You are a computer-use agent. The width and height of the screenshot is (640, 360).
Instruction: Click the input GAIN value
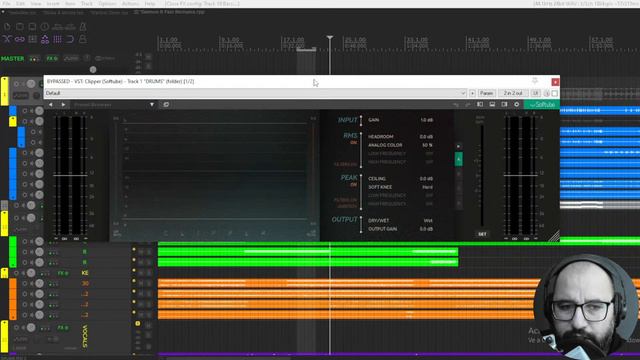[x=427, y=120]
